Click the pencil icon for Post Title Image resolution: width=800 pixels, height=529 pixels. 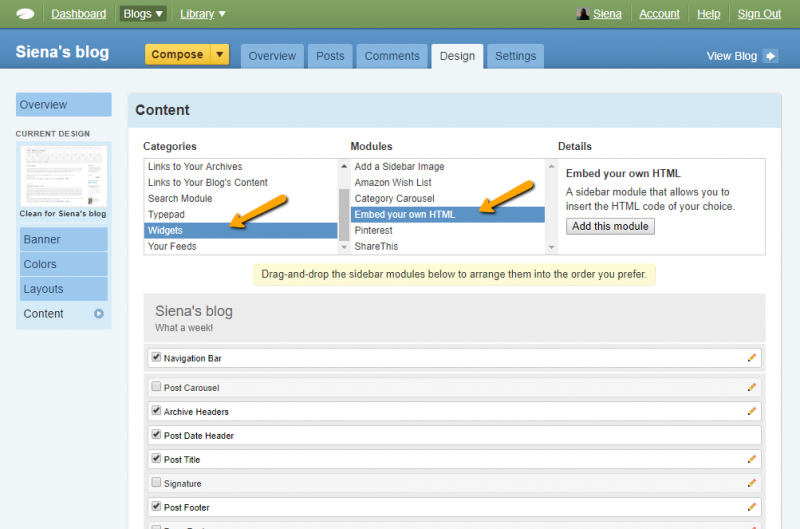point(752,459)
